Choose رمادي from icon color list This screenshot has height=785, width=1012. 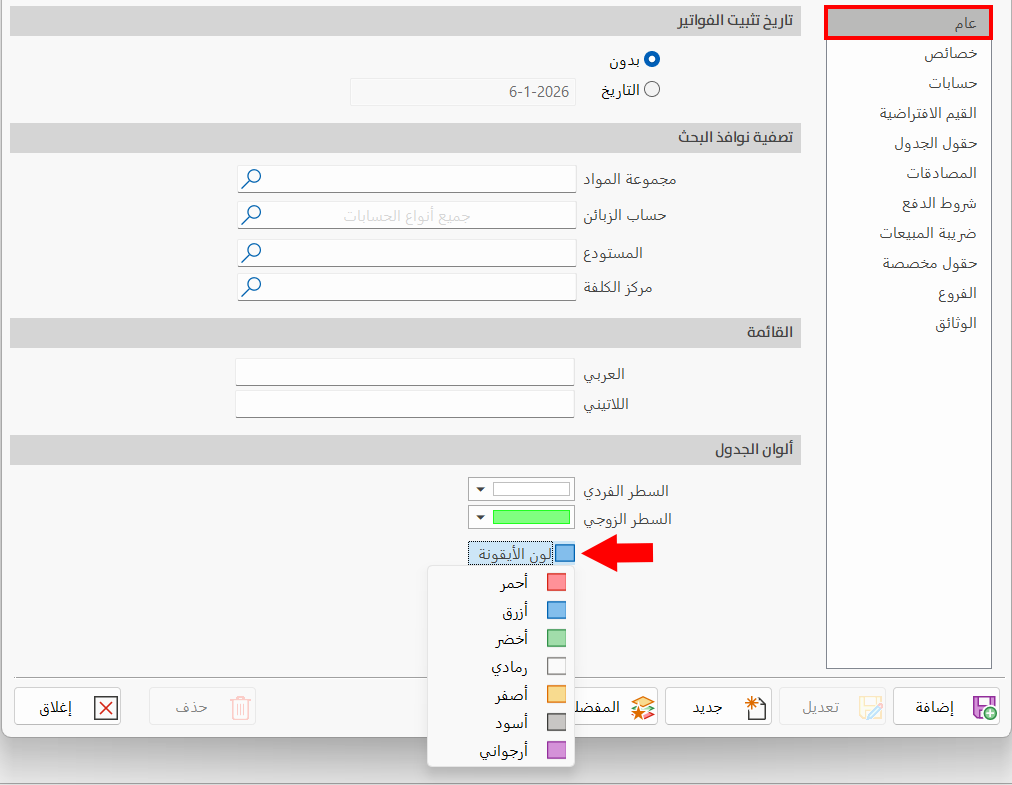point(501,666)
